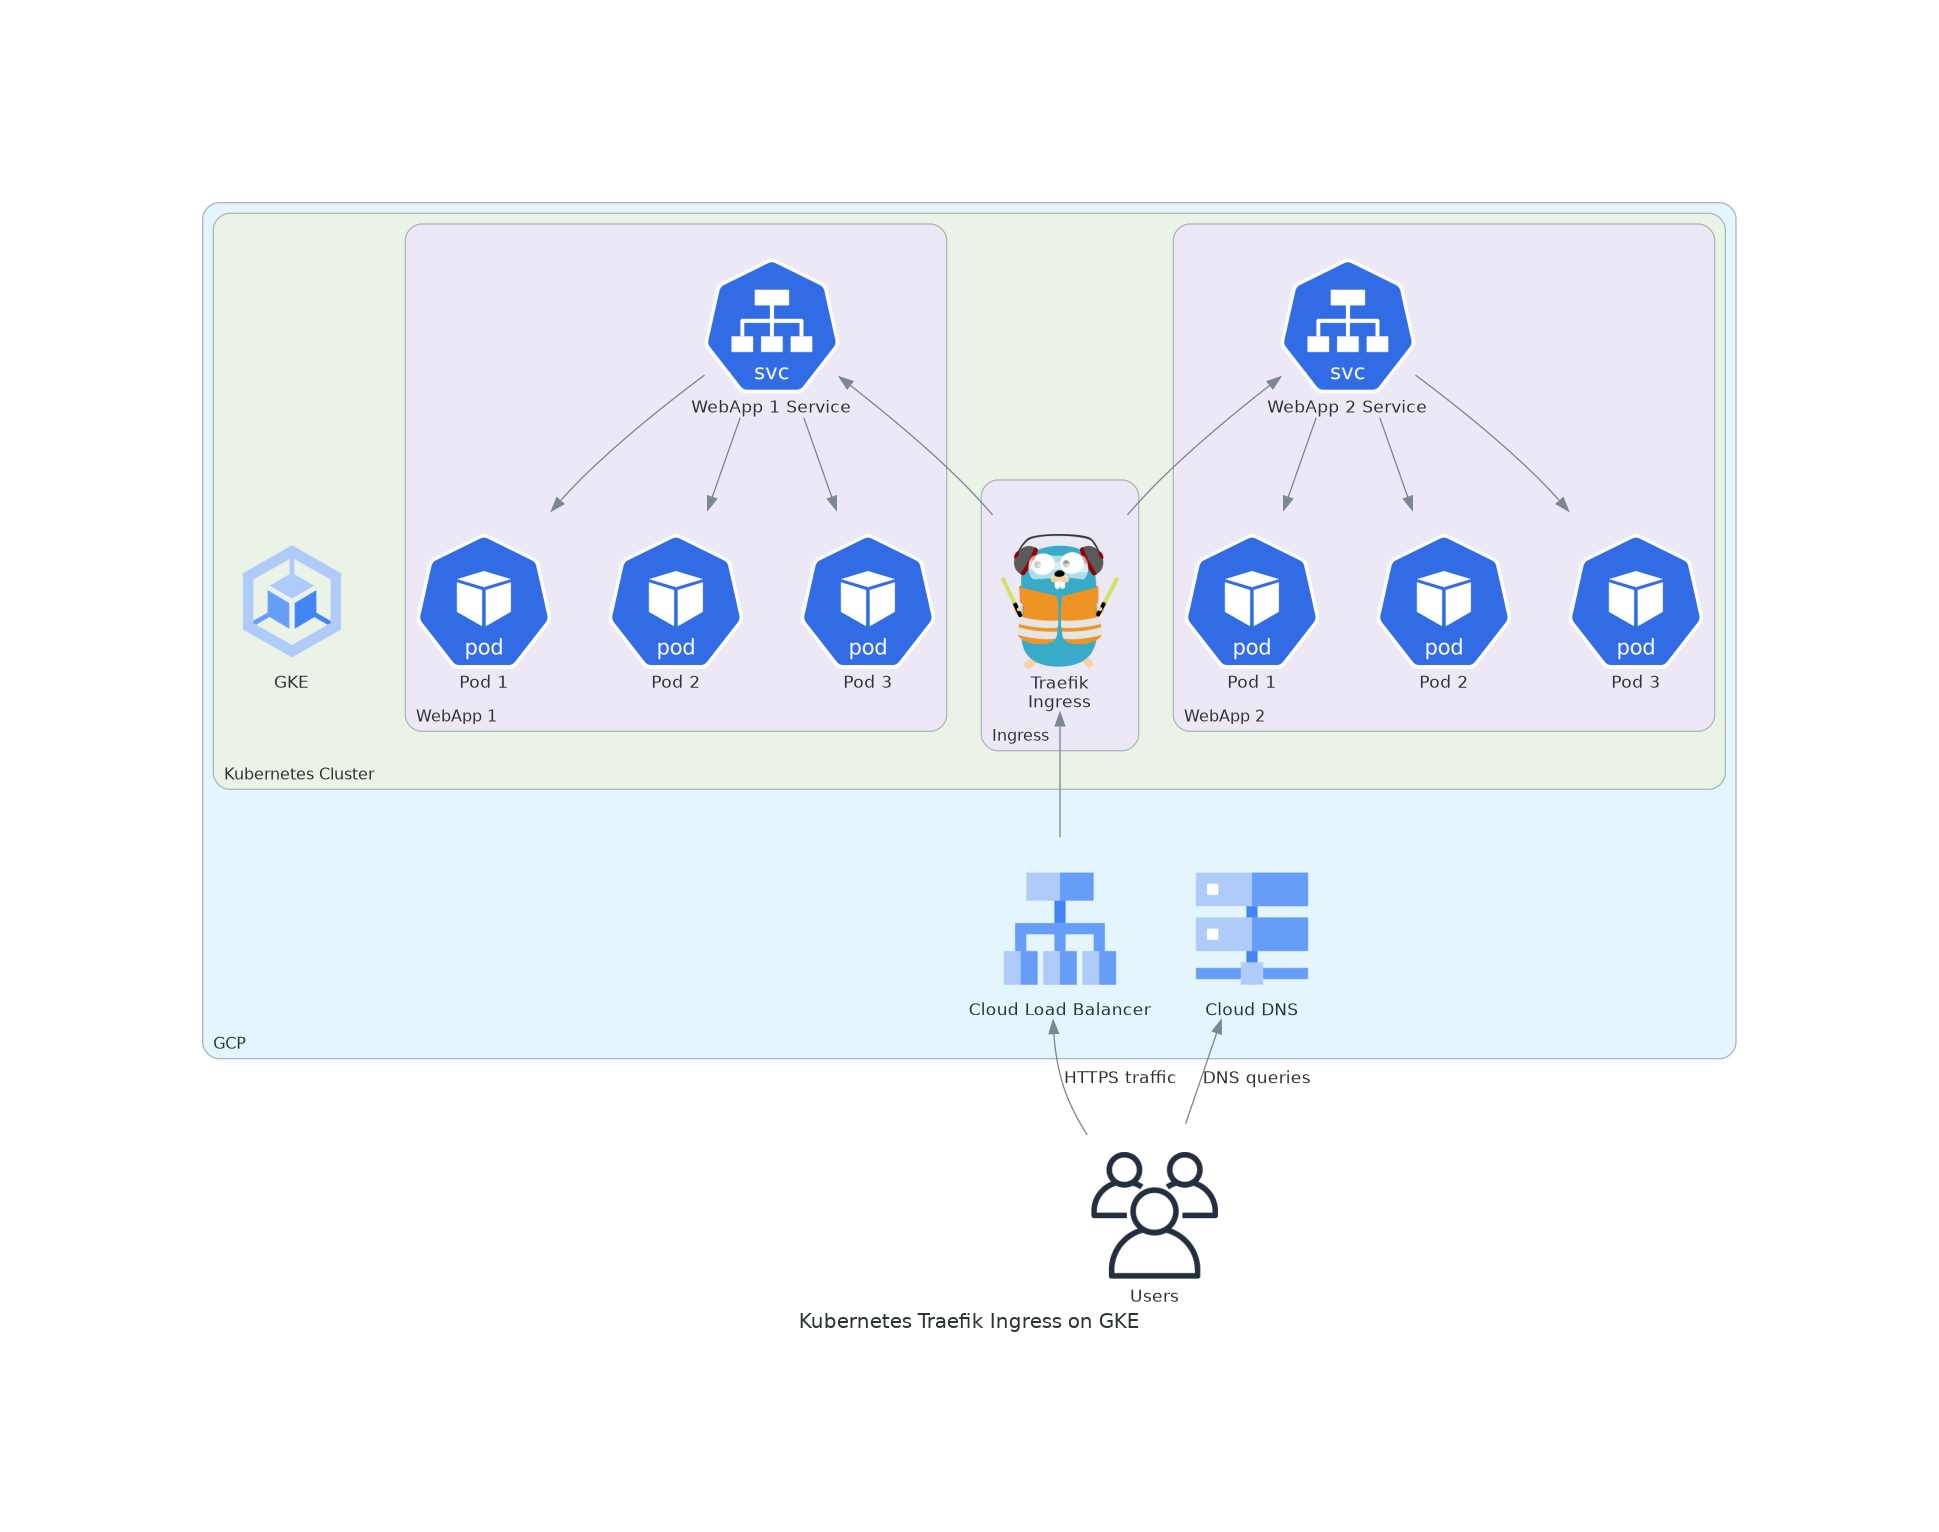Click Pod 1 icon in WebApp 2
Viewport: 1939px width, 1532px height.
point(1251,603)
